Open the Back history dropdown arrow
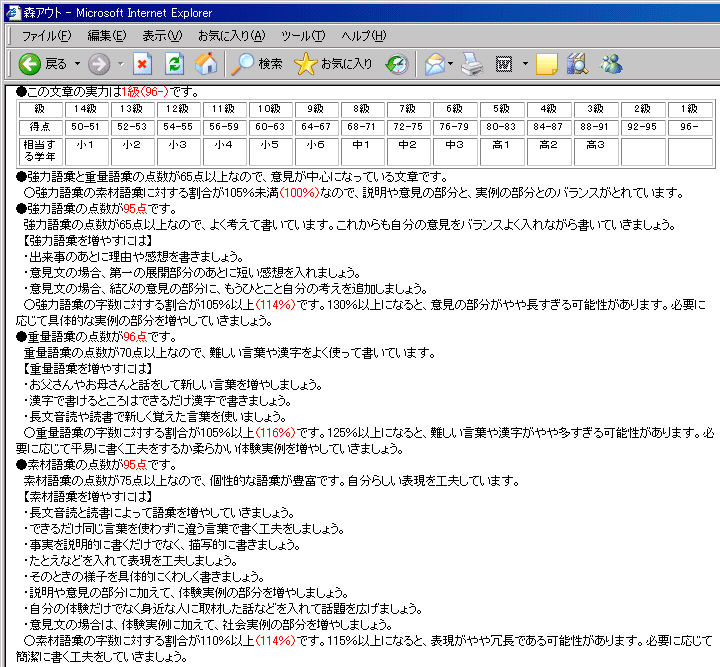This screenshot has width=720, height=667. pyautogui.click(x=77, y=64)
